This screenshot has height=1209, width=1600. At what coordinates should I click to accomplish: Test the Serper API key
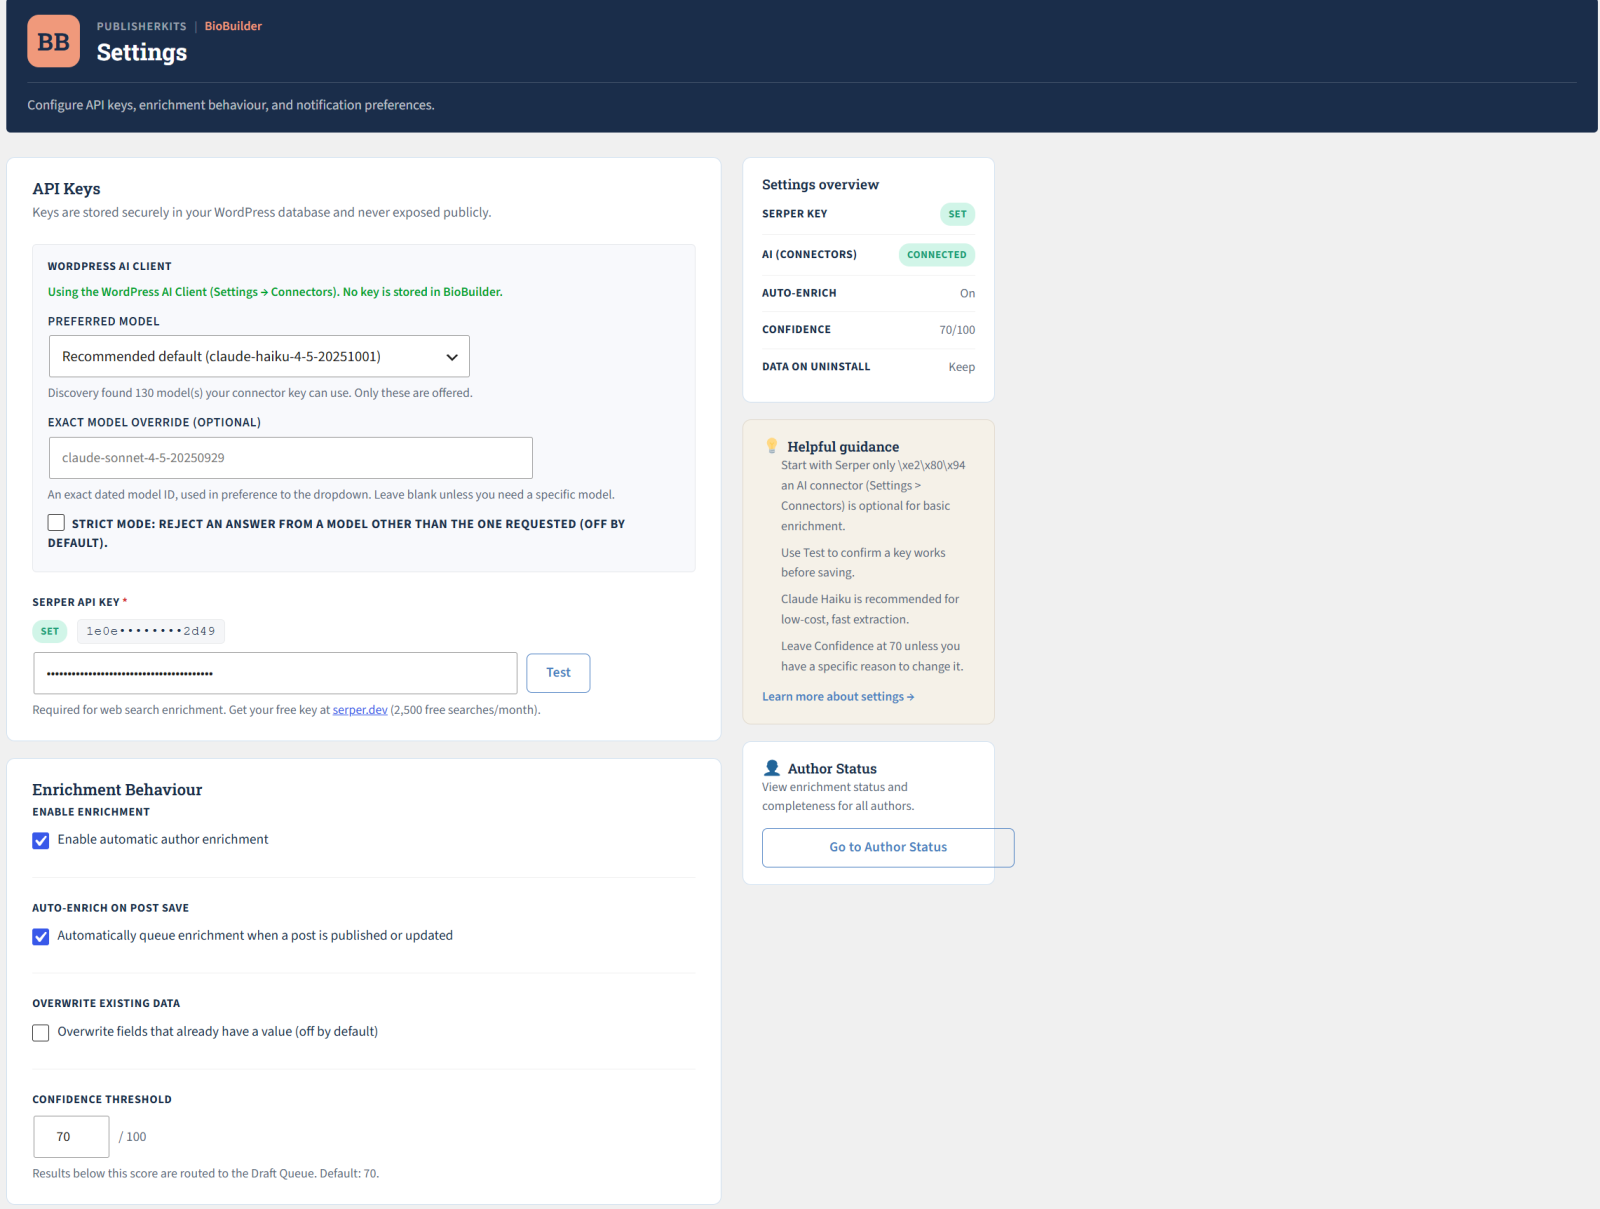point(558,673)
